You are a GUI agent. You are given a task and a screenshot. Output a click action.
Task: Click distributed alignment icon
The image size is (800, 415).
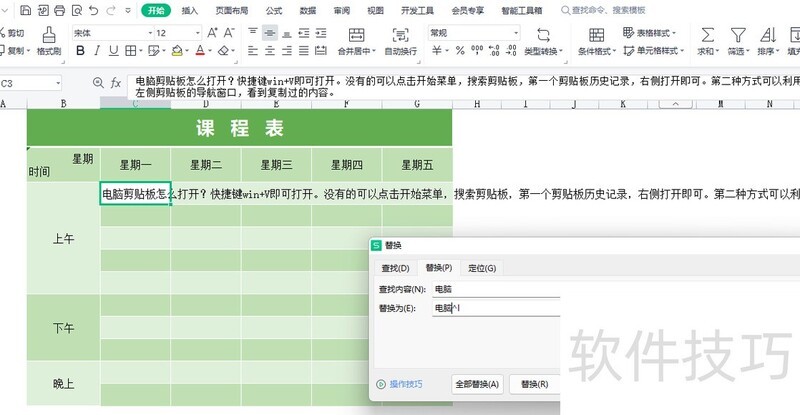click(321, 51)
